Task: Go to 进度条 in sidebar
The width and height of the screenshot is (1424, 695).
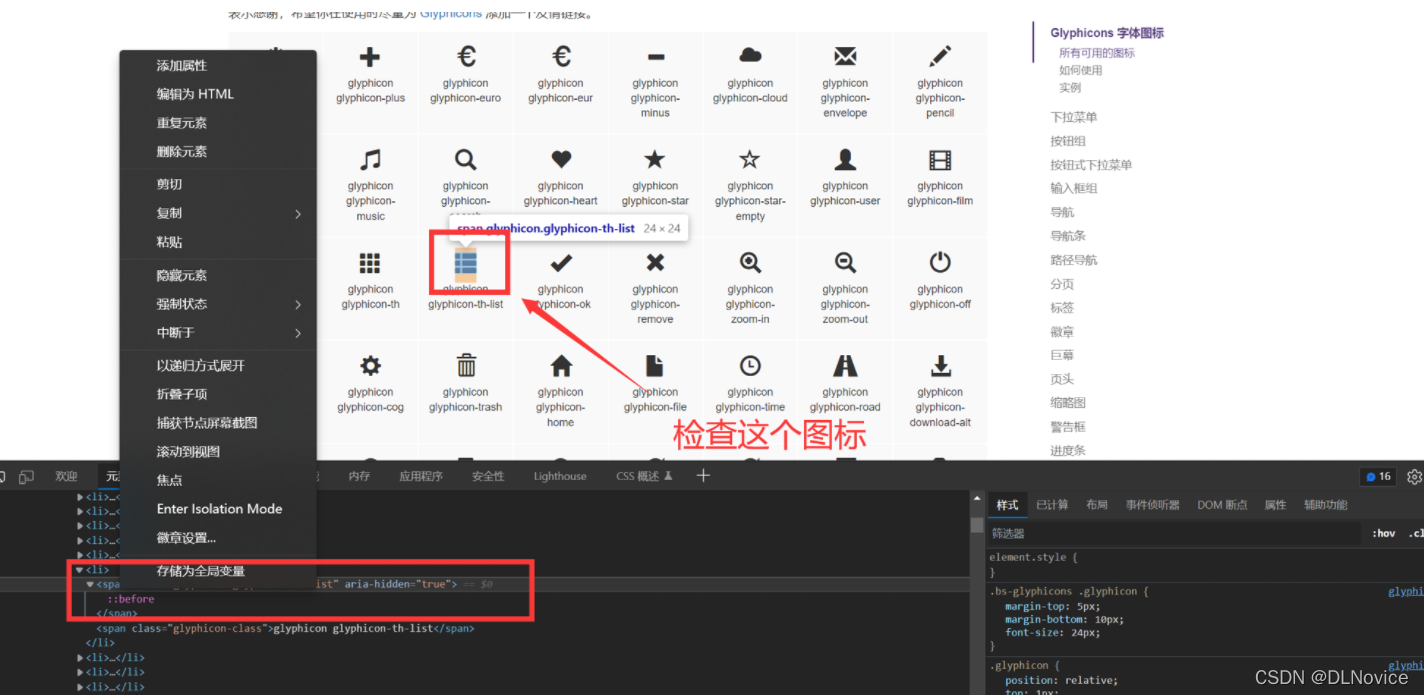Action: 1068,451
